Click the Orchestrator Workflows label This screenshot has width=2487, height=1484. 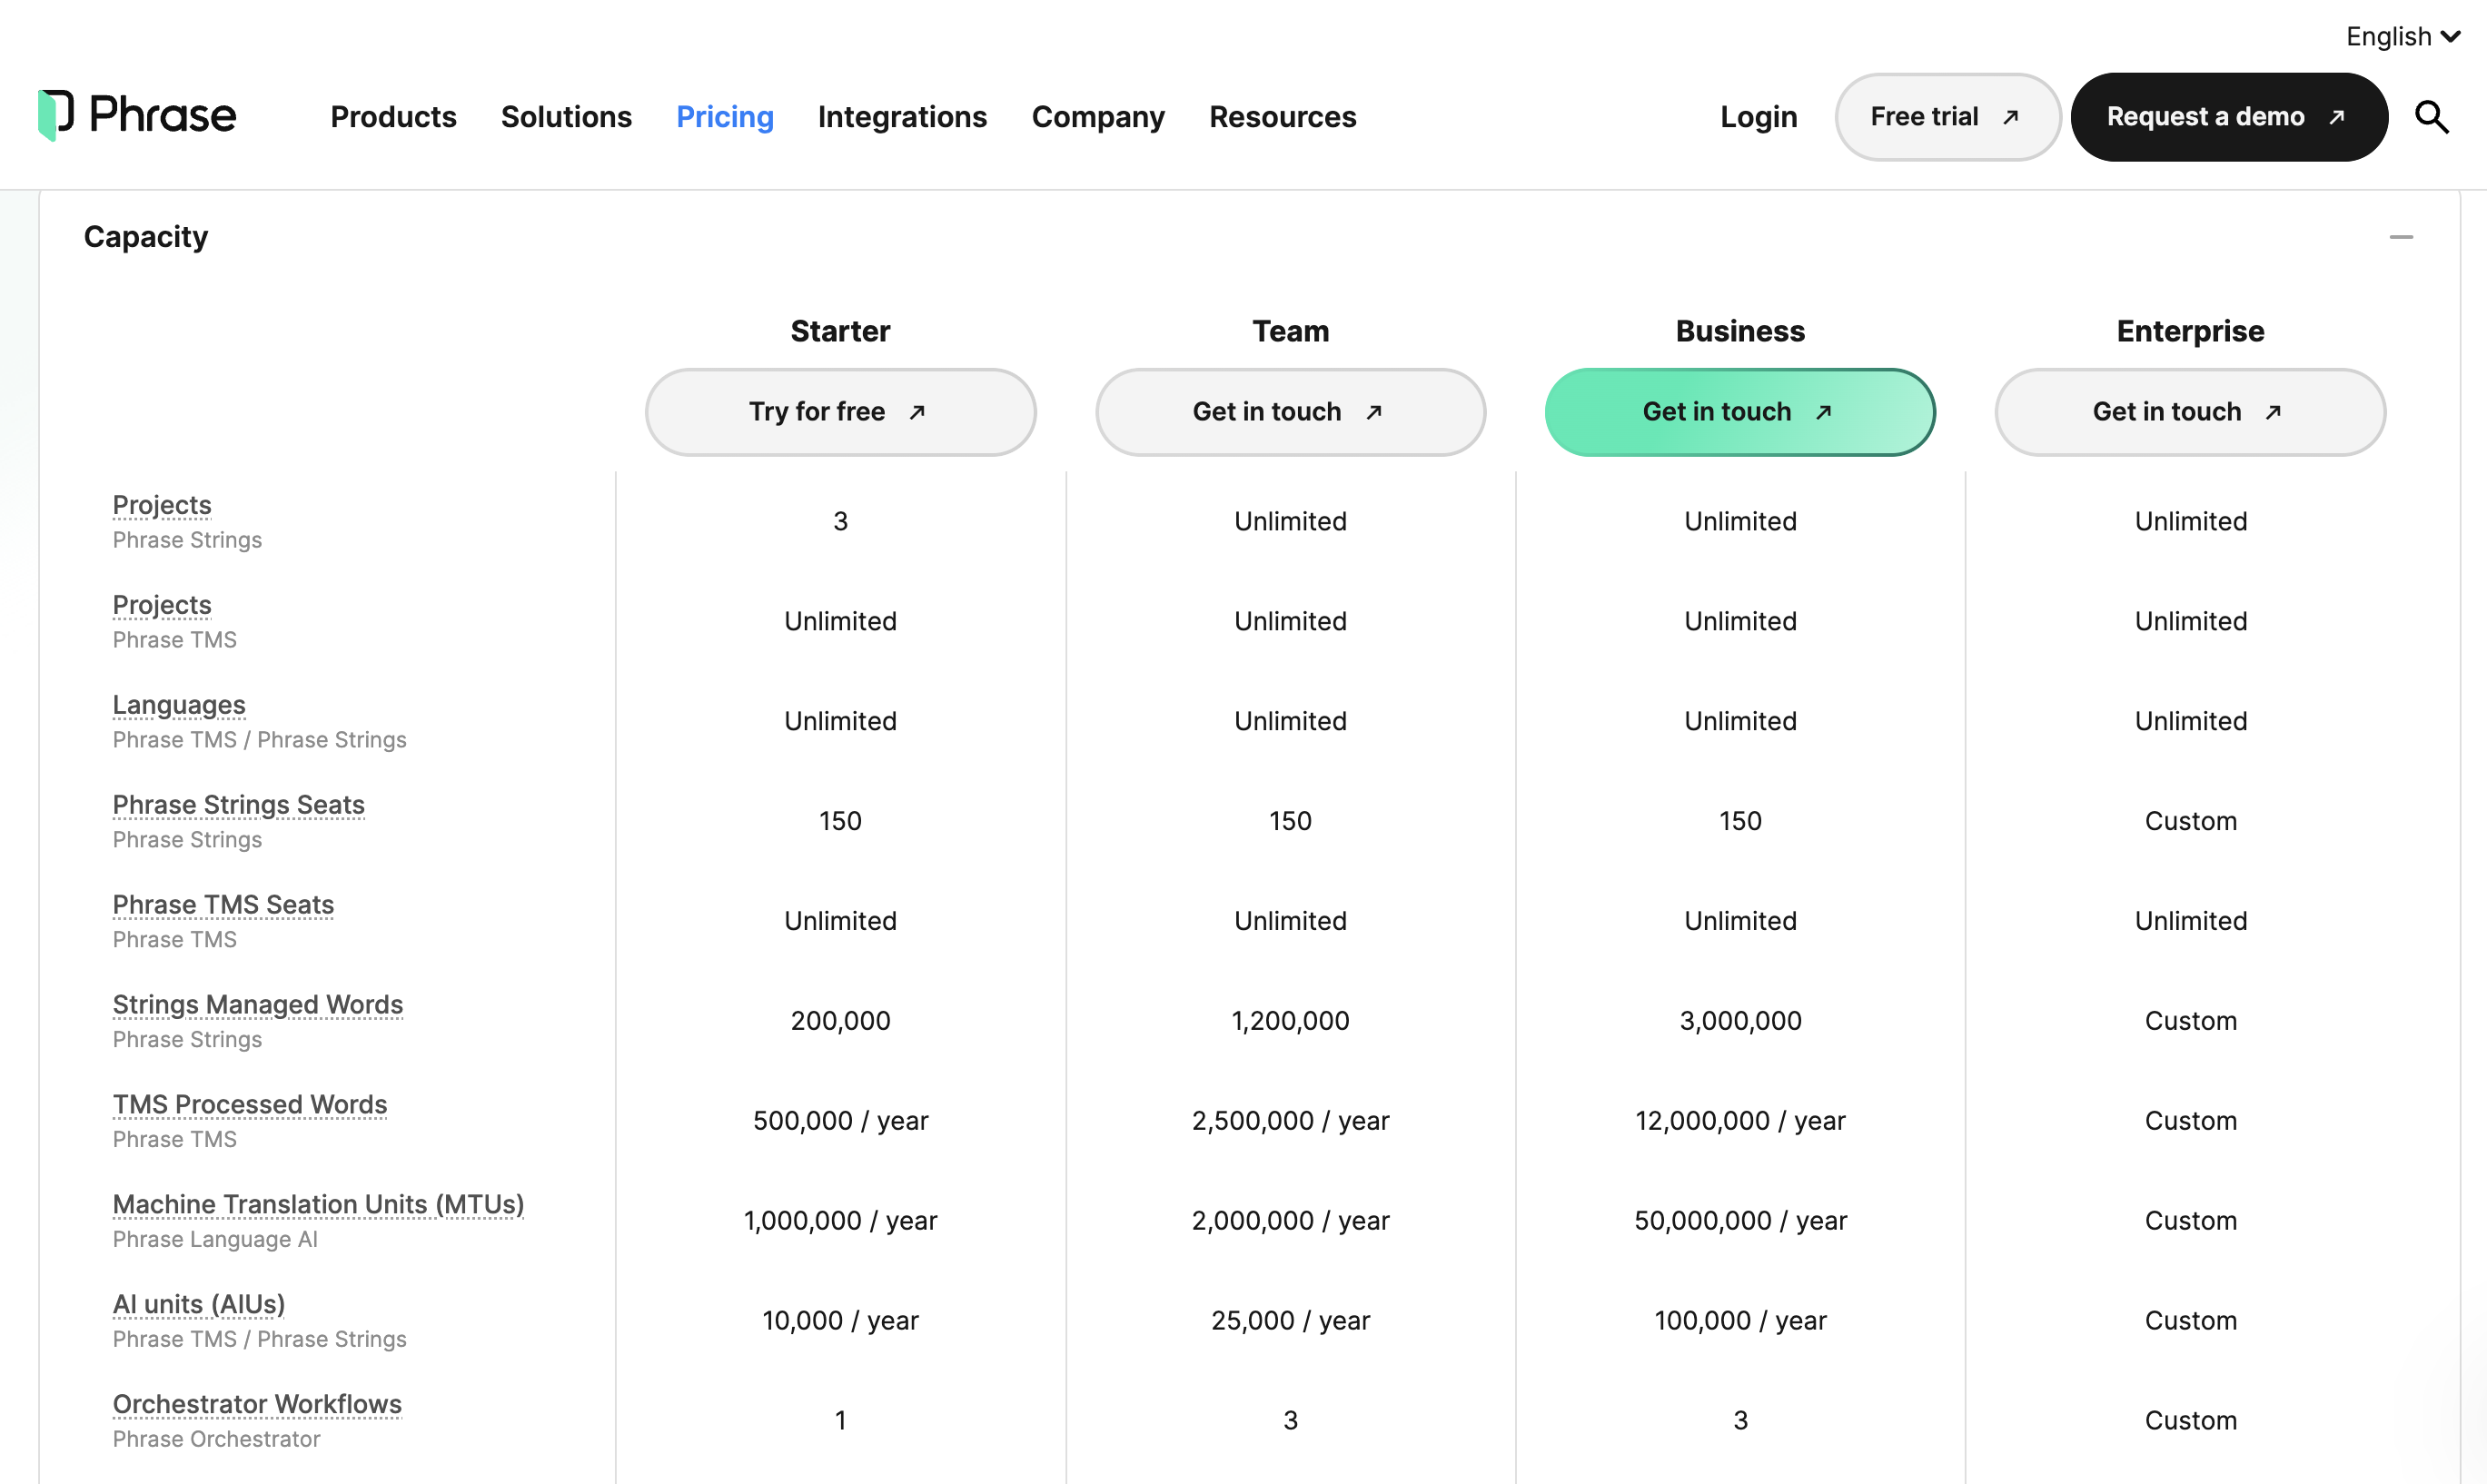(257, 1405)
